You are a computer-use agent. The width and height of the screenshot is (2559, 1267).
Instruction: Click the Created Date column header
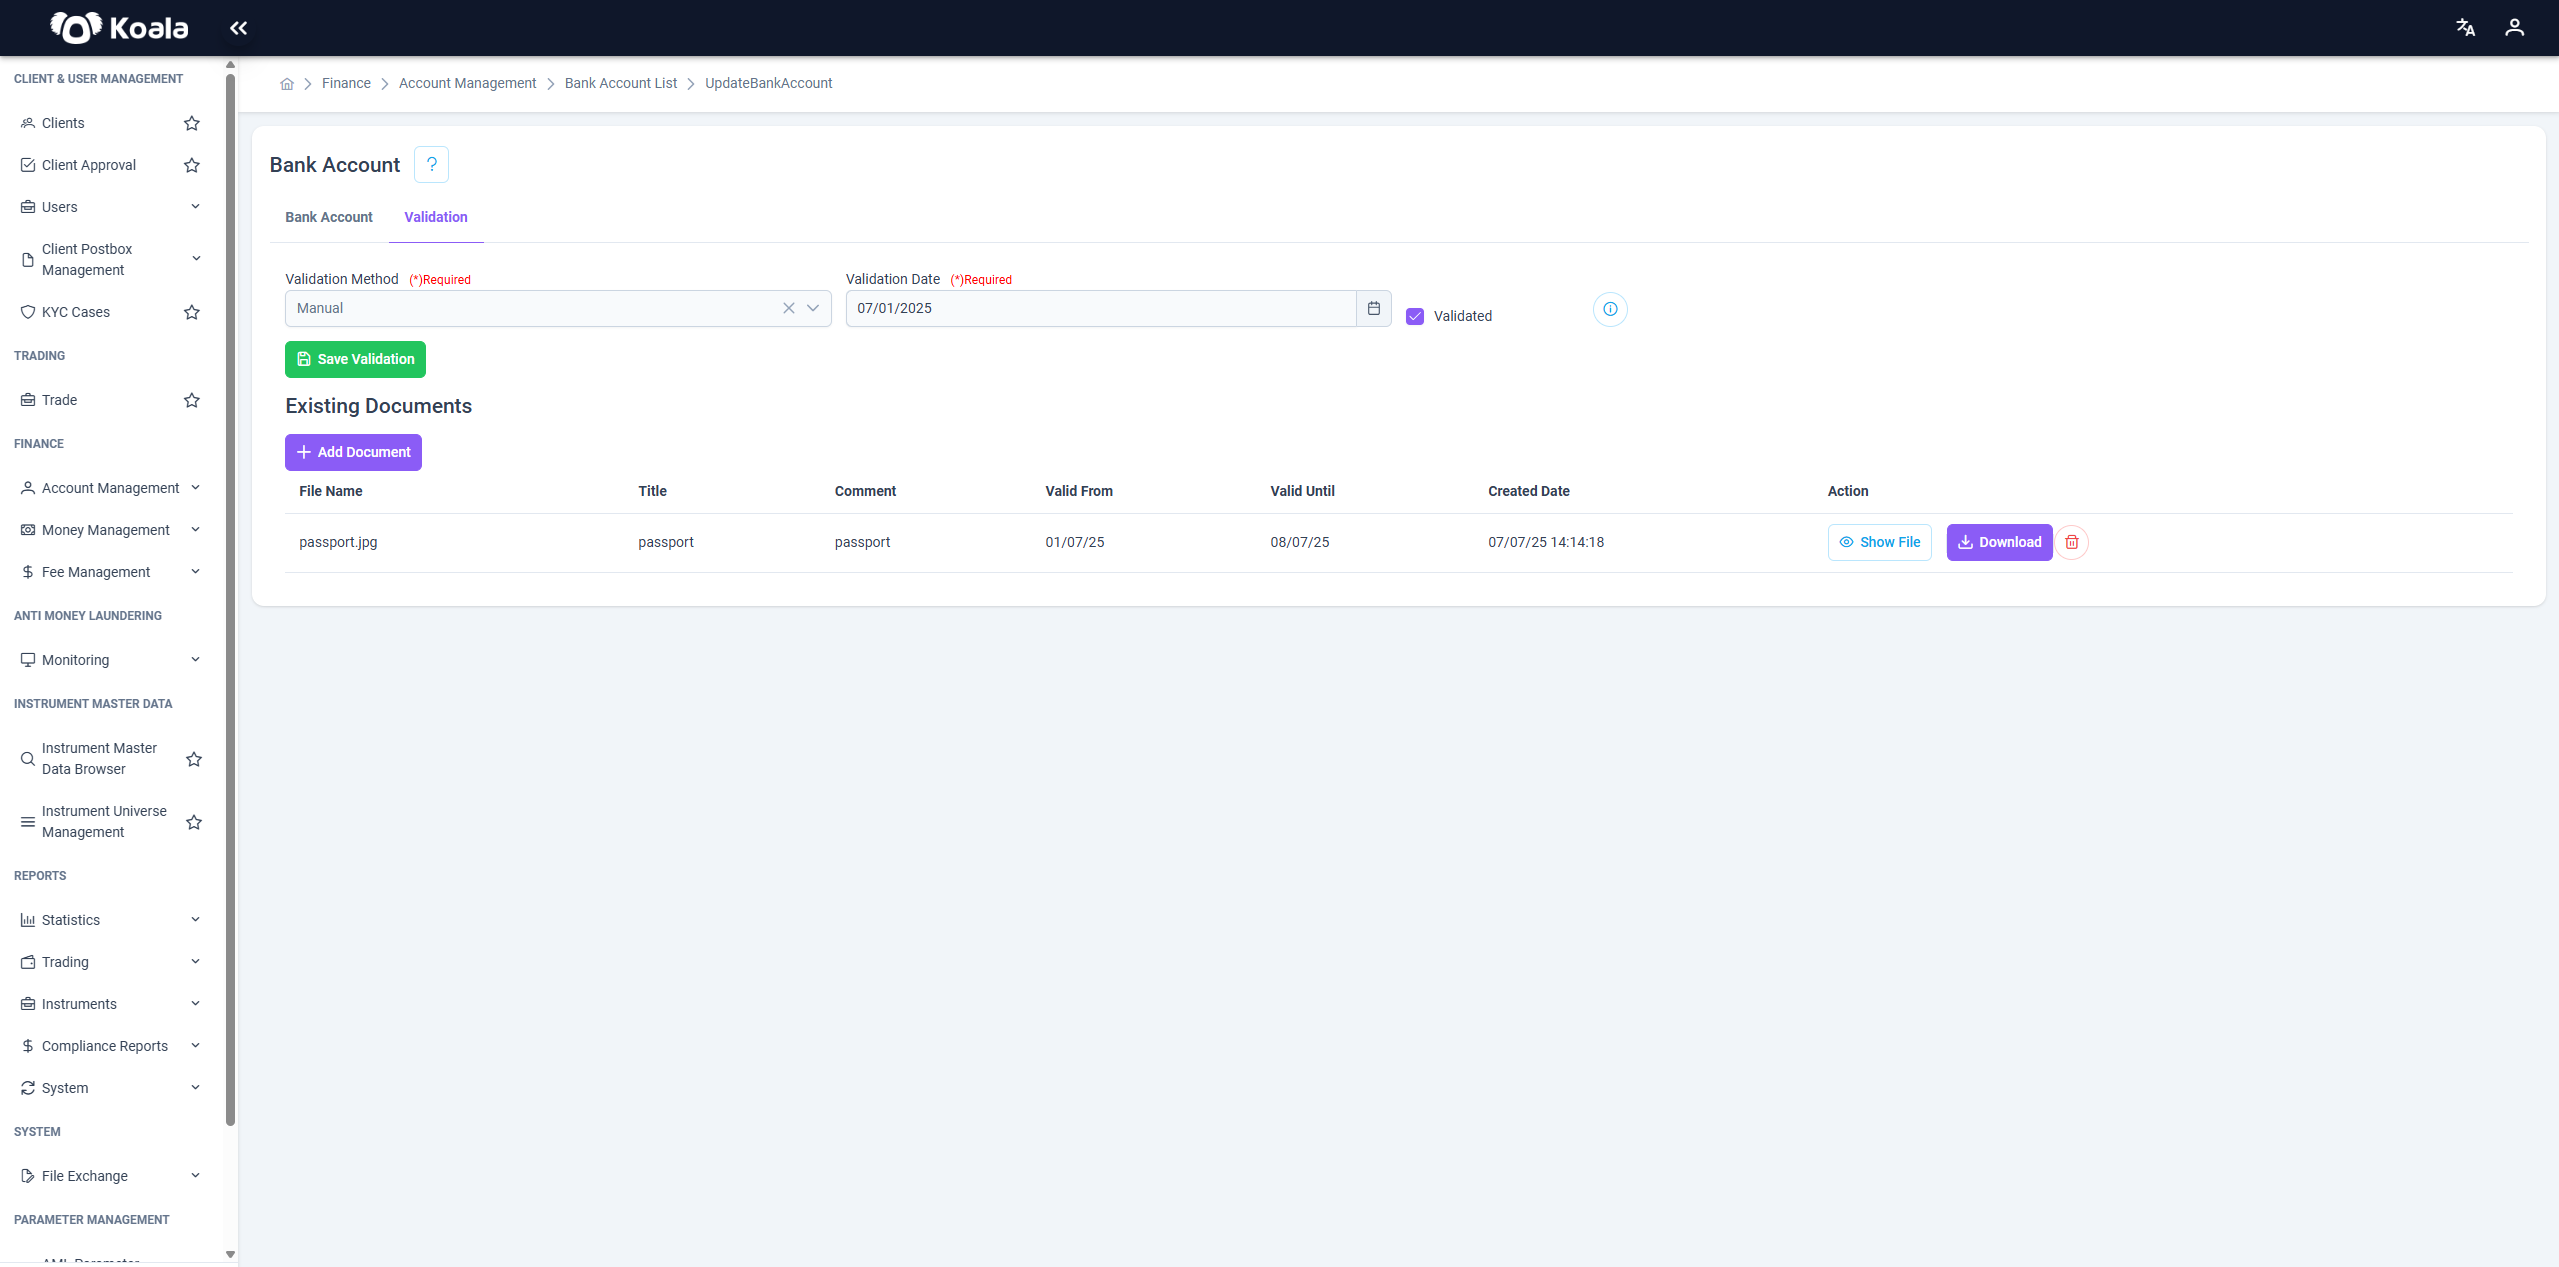[x=1529, y=491]
